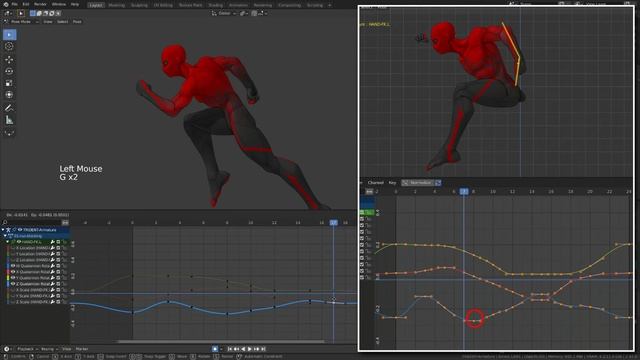Jump to next keyframe
Screen dimensions: 640x360
tap(257, 349)
